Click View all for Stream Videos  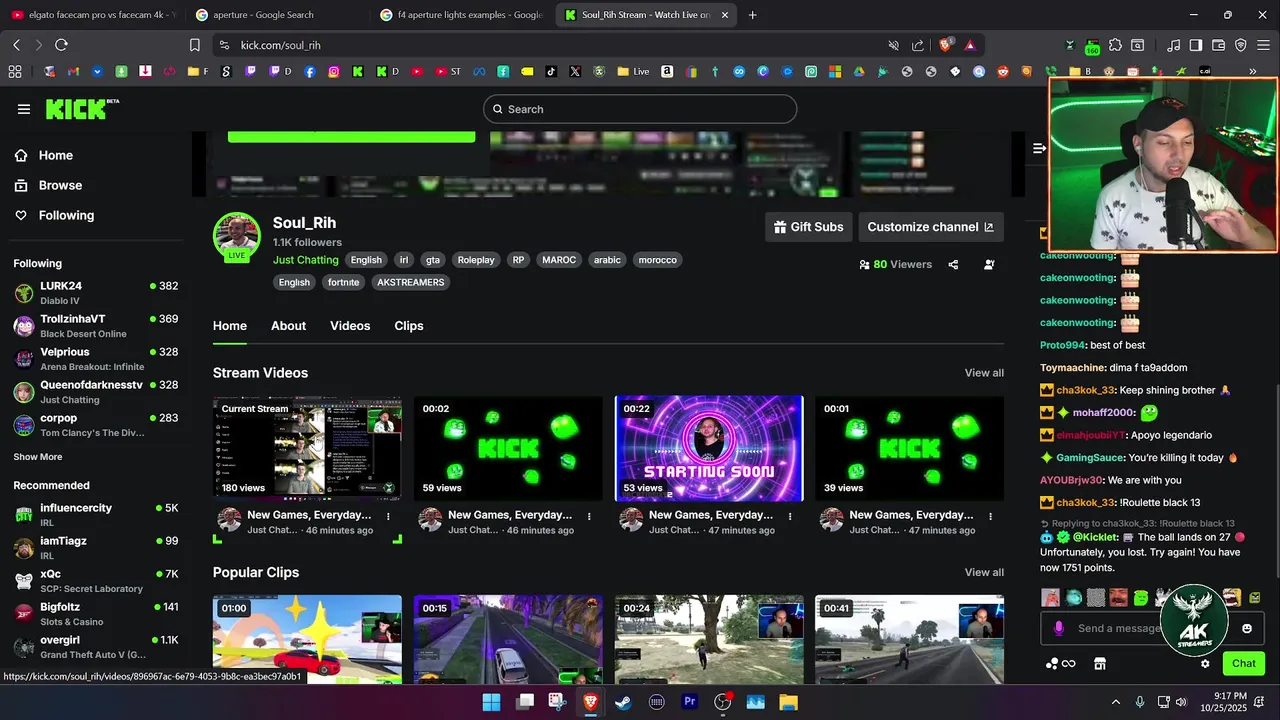point(984,373)
